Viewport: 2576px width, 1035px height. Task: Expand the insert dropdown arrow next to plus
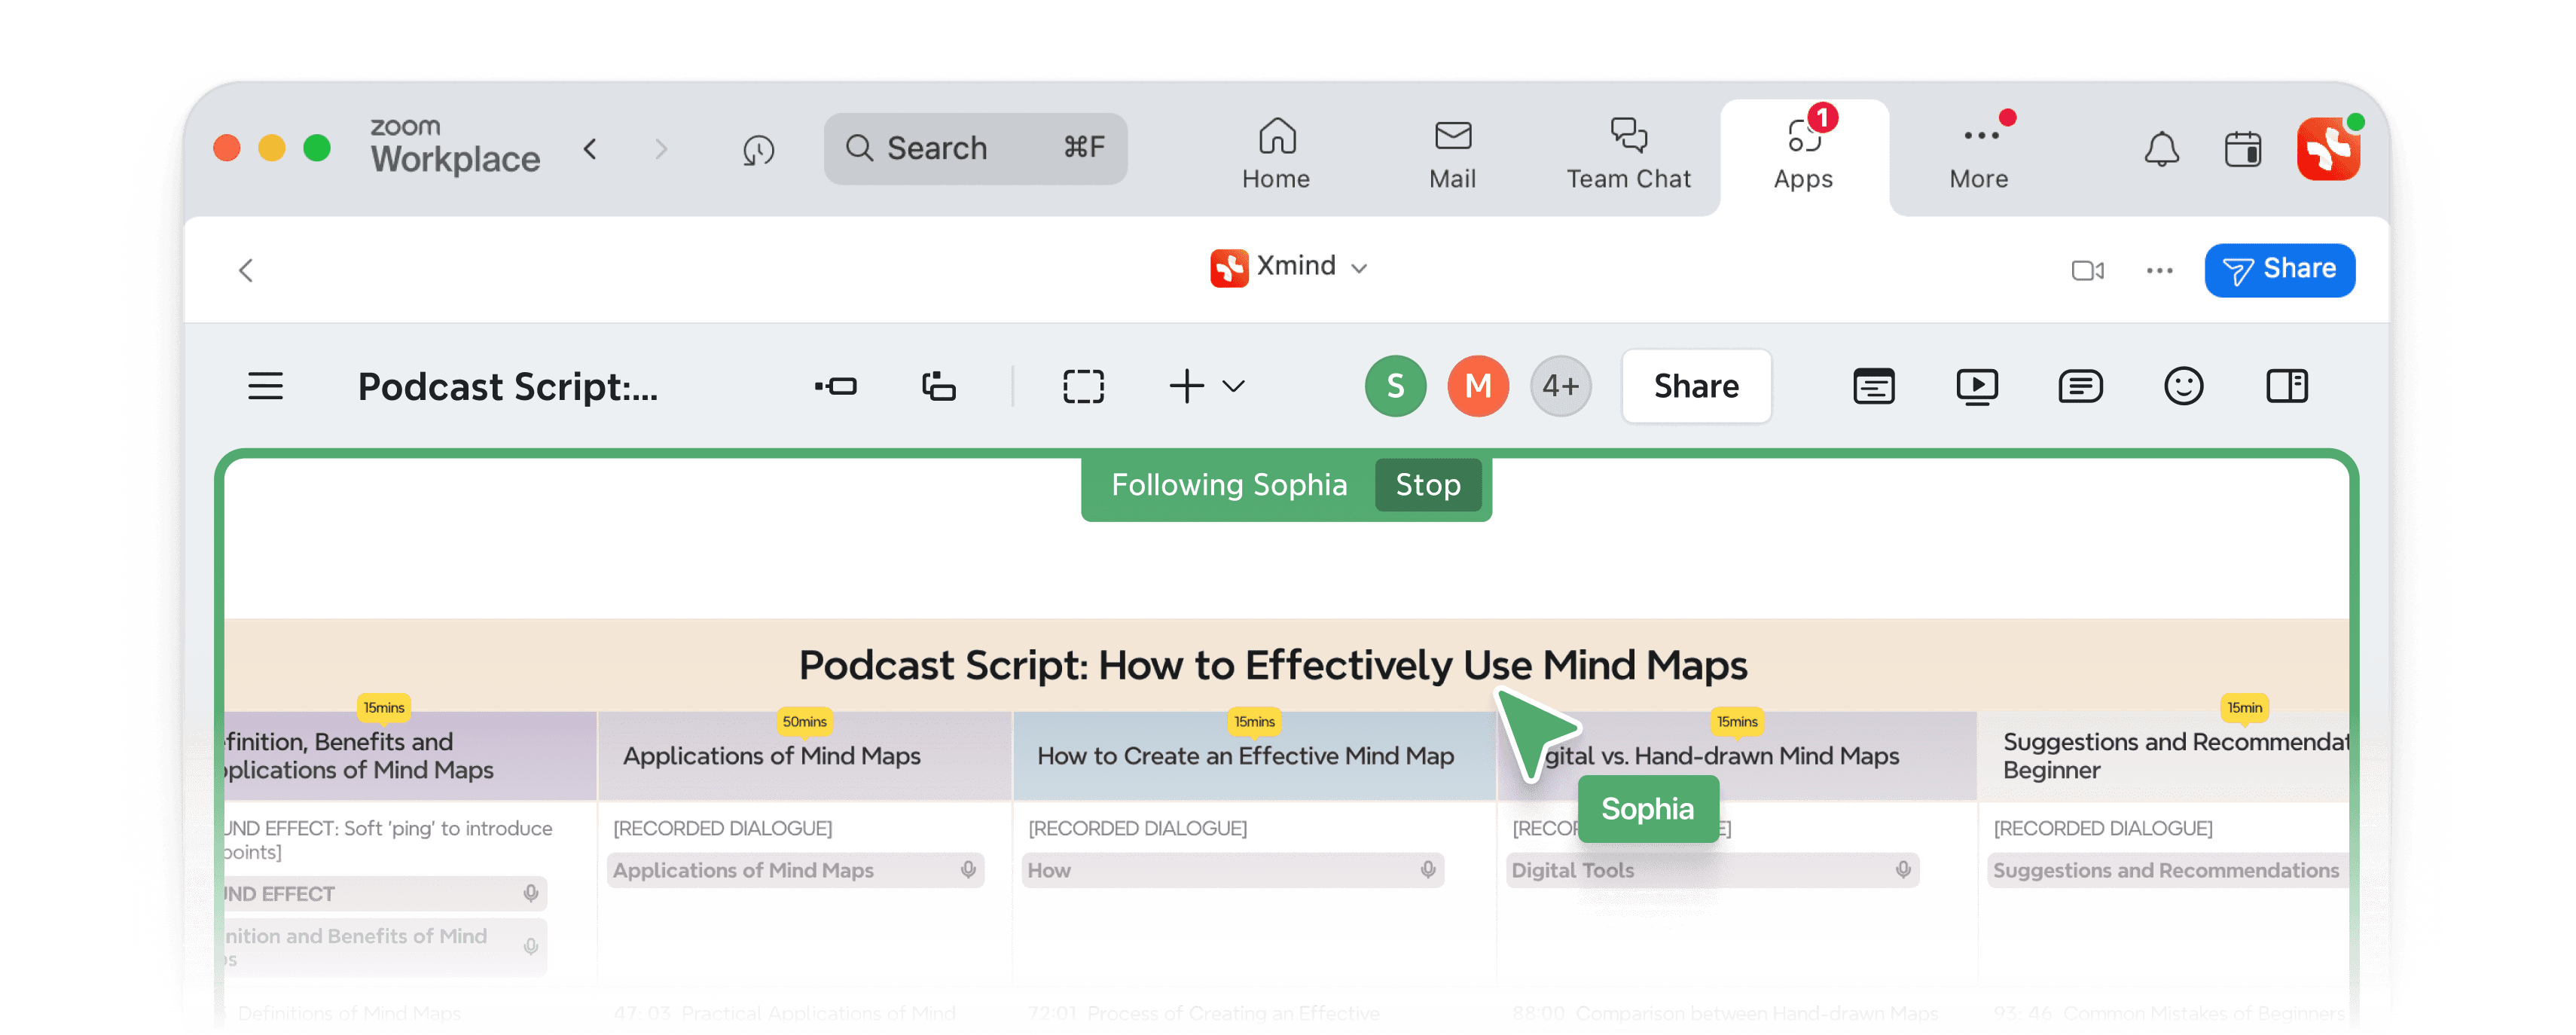[1233, 386]
